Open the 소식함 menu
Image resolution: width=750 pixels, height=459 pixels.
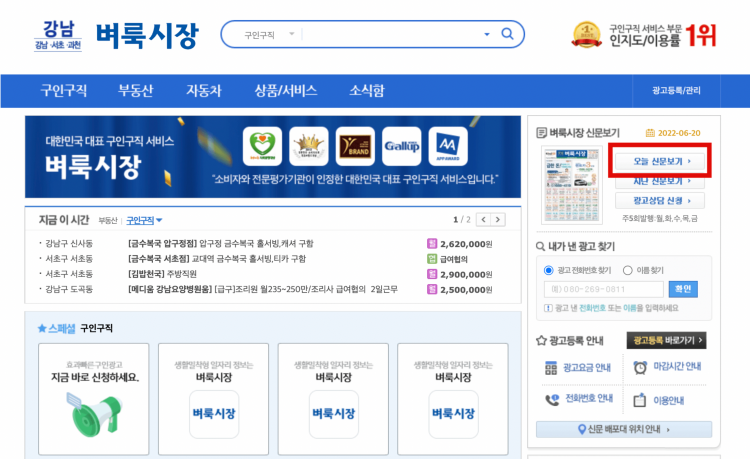(x=367, y=90)
